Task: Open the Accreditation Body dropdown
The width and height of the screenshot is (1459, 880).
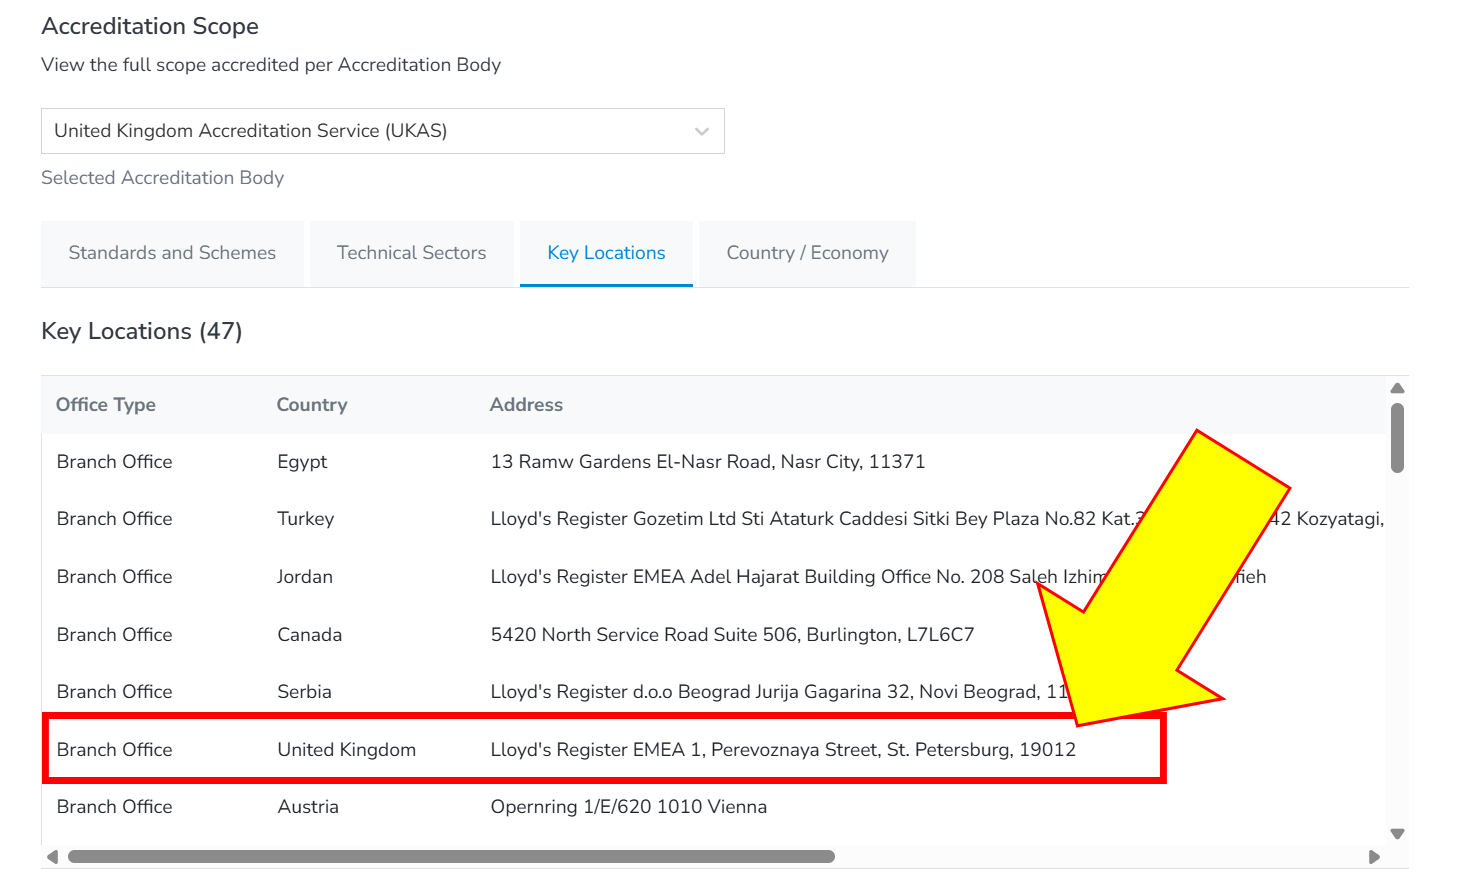Action: pyautogui.click(x=382, y=131)
